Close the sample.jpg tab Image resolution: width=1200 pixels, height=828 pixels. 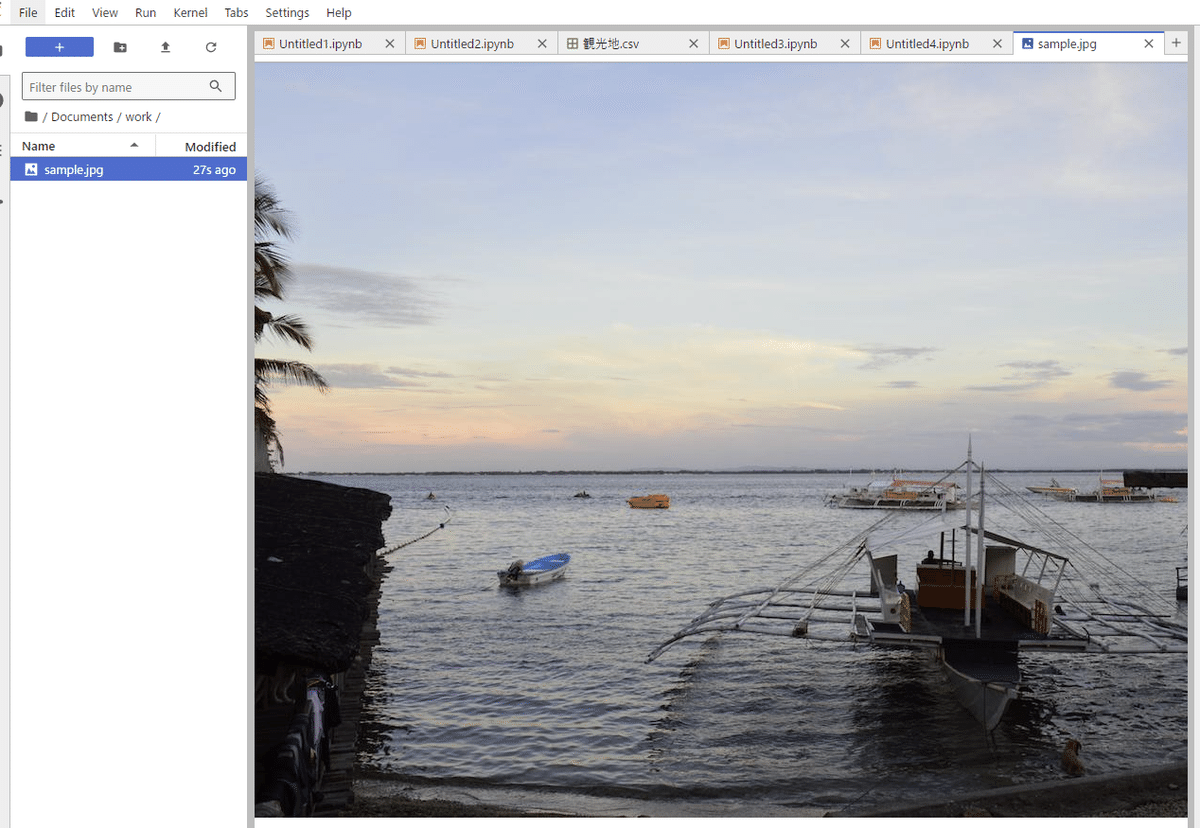[x=1149, y=44]
